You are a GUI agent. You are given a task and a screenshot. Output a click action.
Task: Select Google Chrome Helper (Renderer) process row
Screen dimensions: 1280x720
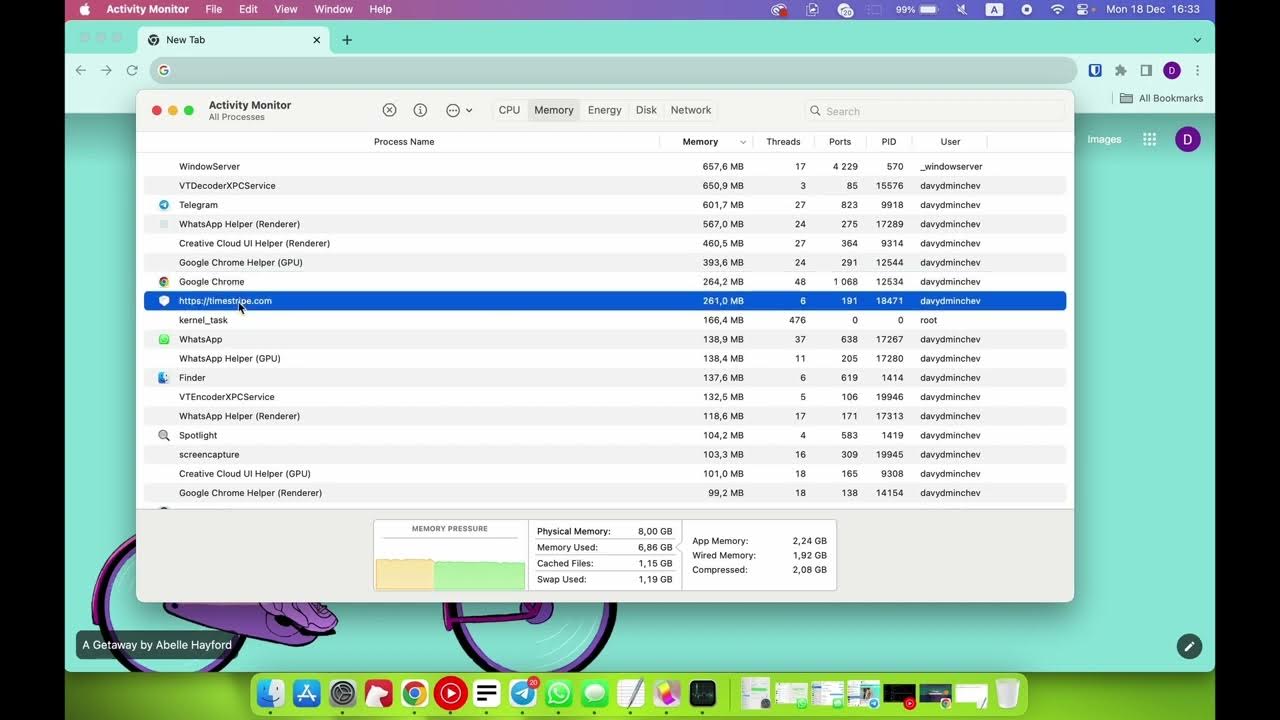[x=605, y=493]
